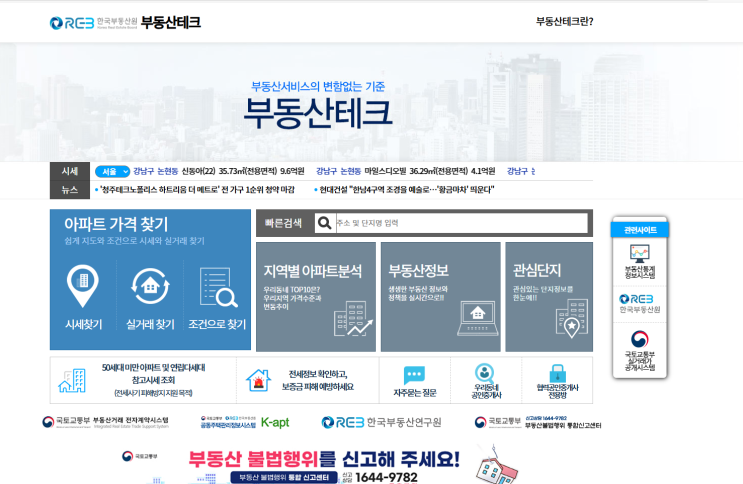Click the building chart icon in 지역별 아파트분석
This screenshot has width=743, height=484.
[x=353, y=319]
